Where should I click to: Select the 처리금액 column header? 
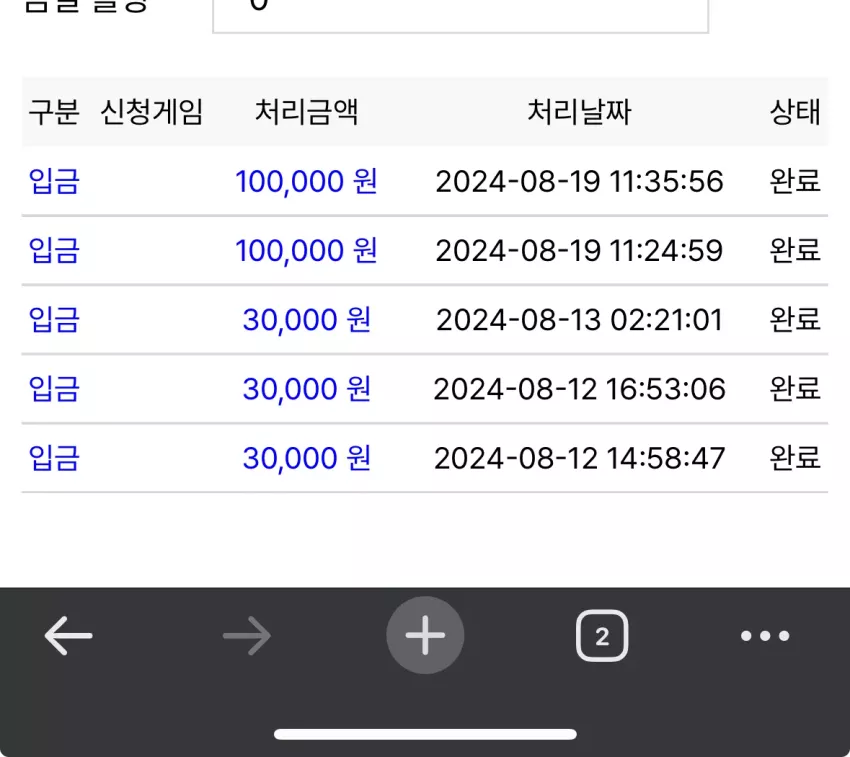tap(306, 112)
